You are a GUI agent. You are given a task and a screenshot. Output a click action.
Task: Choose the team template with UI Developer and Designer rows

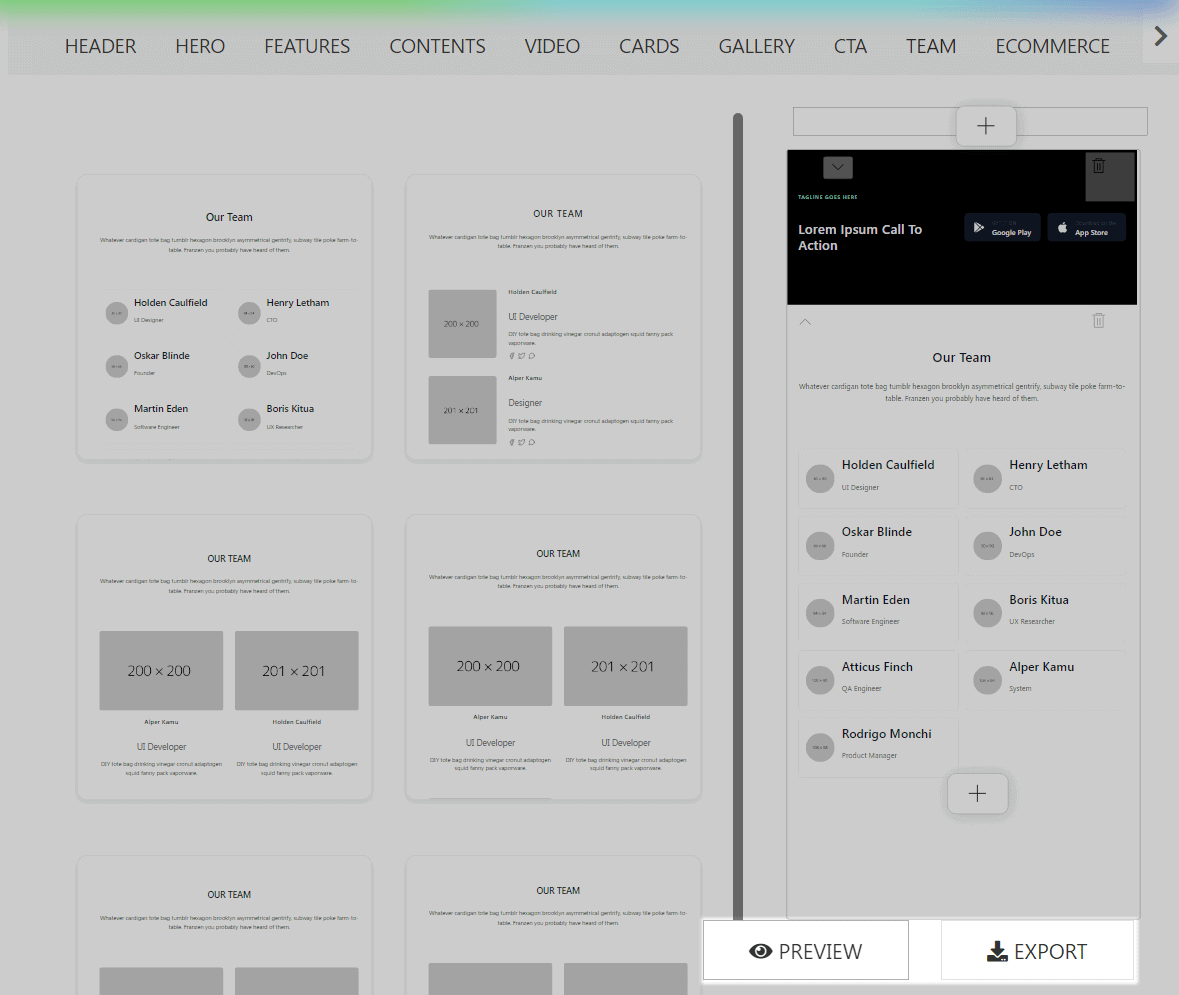(553, 317)
